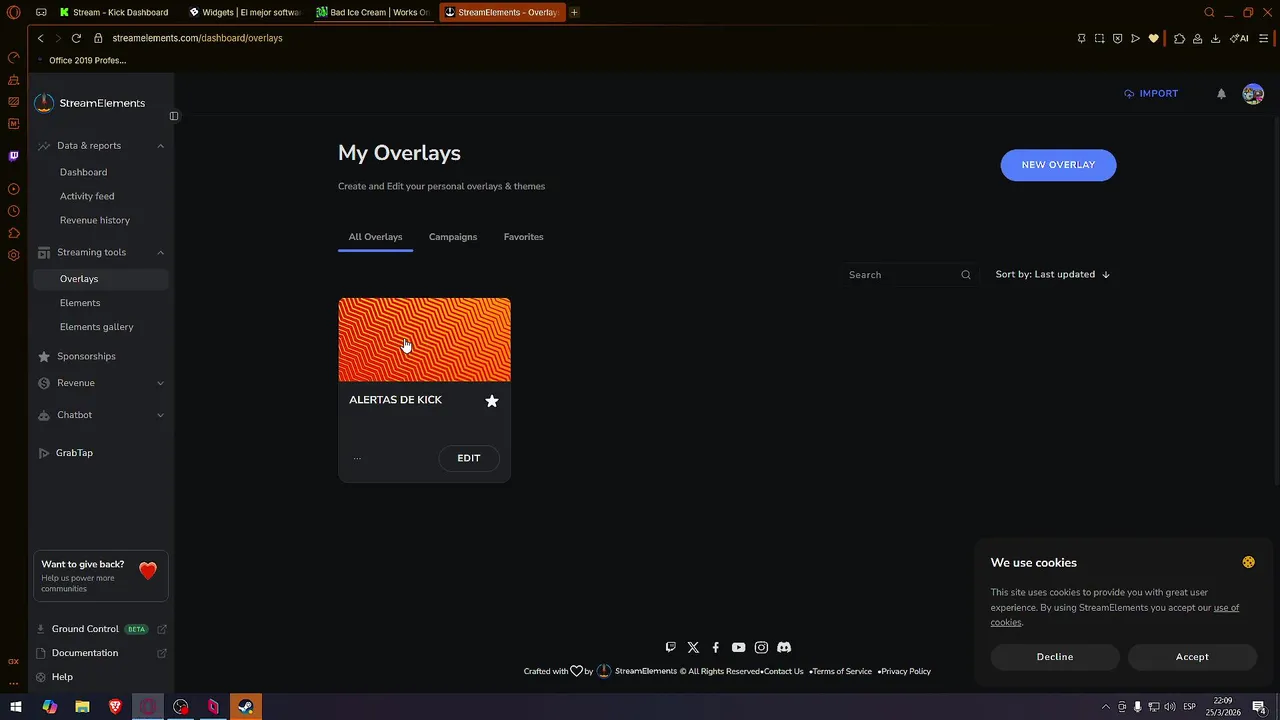
Task: Open Brave browser from the taskbar
Action: [x=115, y=707]
